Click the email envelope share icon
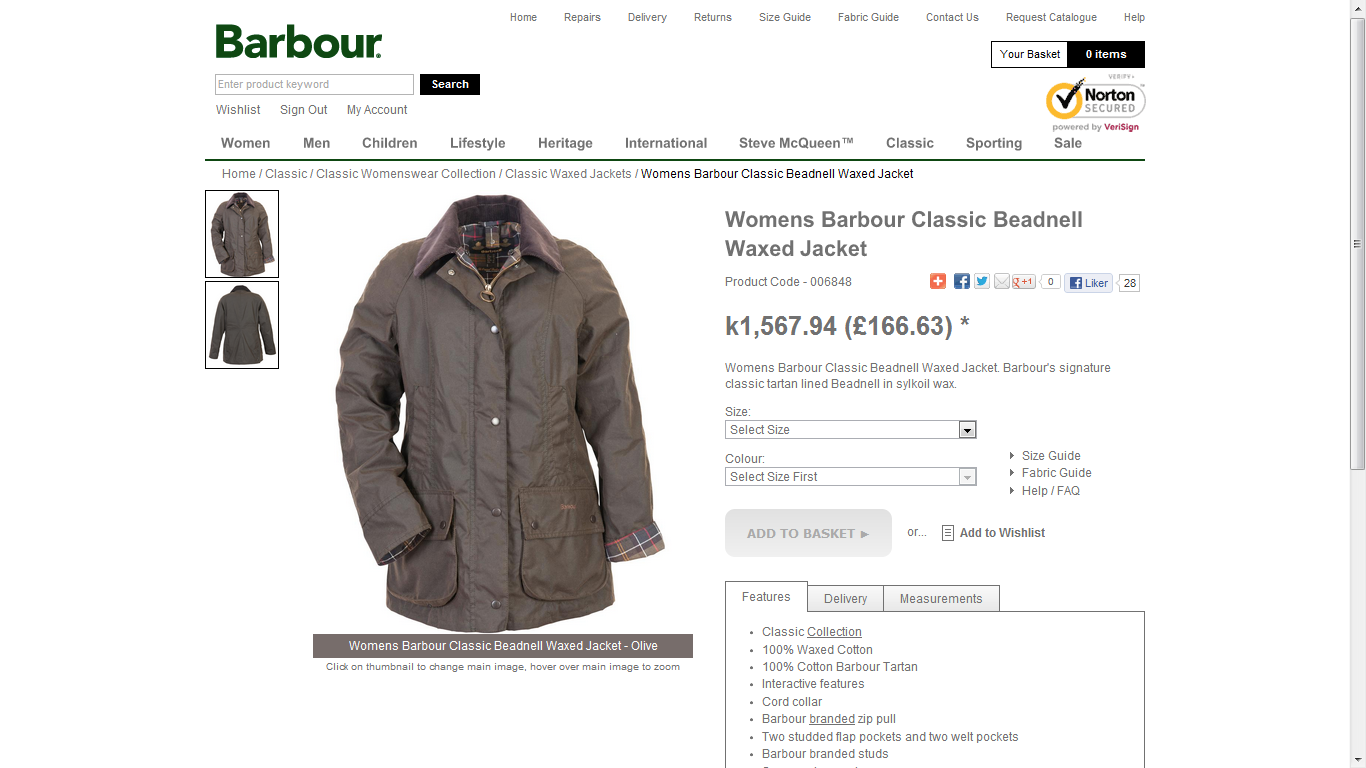 coord(1002,282)
